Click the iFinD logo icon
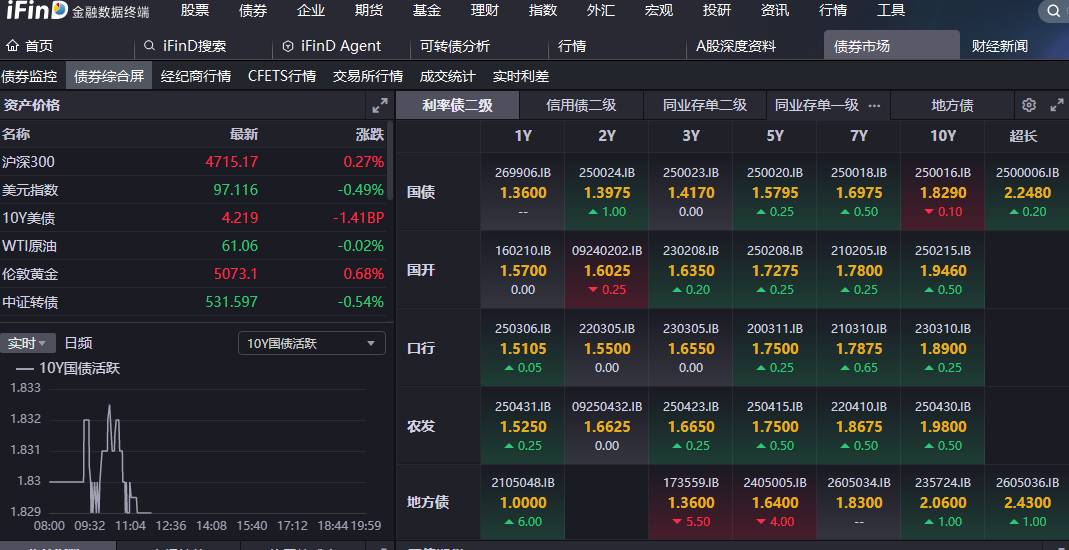Viewport: 1069px width, 550px height. tap(37, 10)
